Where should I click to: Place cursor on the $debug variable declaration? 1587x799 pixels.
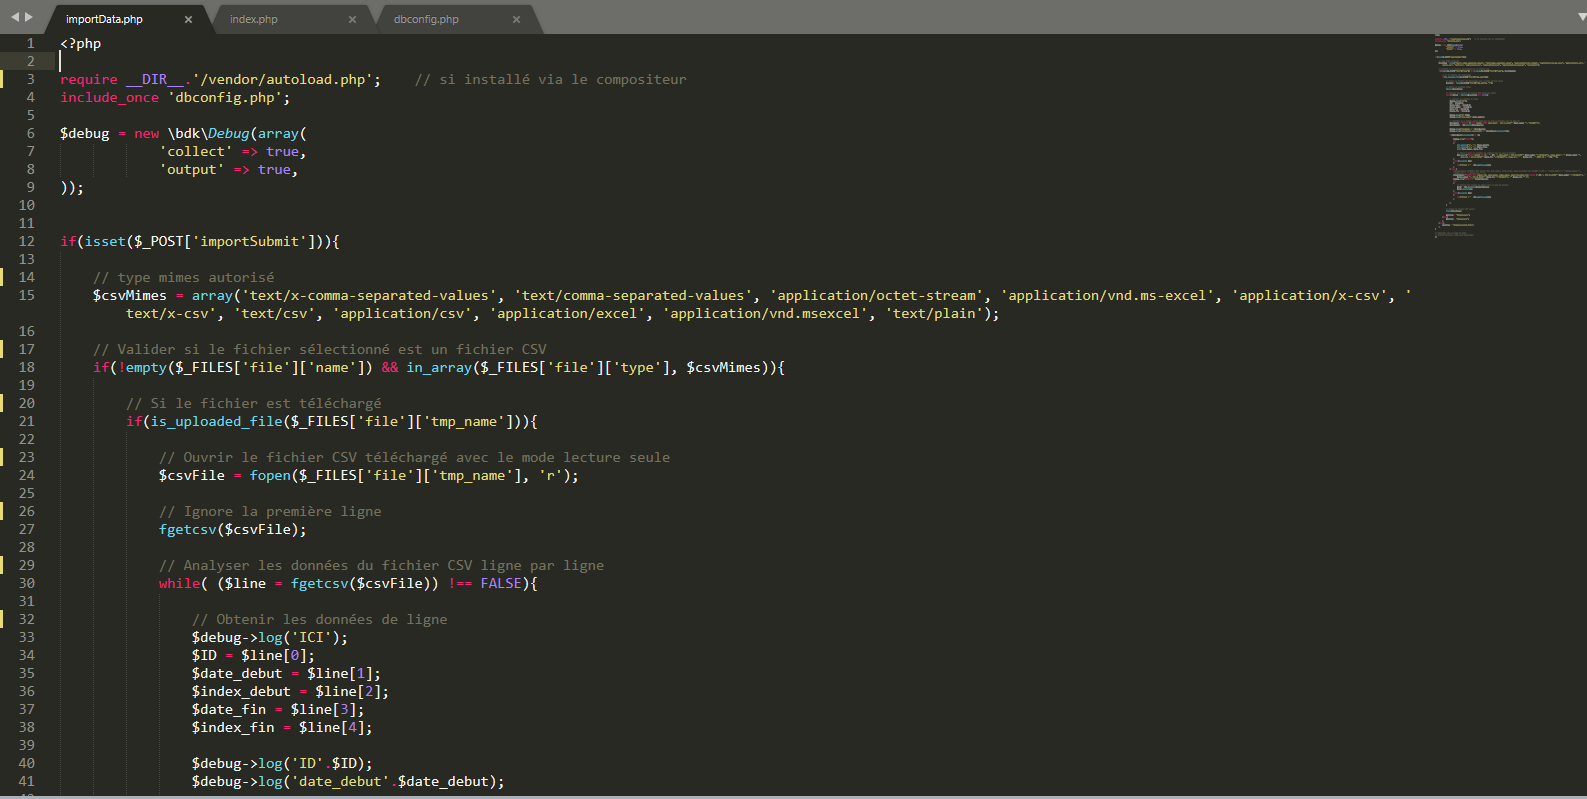85,133
